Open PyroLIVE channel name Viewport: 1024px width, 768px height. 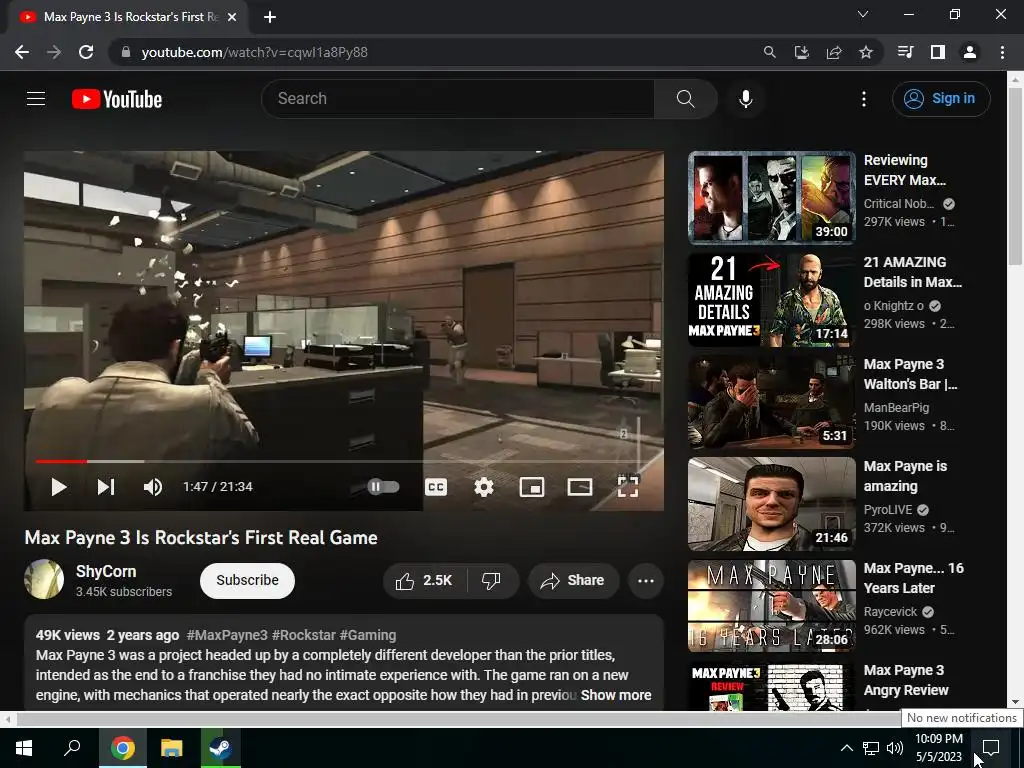888,509
